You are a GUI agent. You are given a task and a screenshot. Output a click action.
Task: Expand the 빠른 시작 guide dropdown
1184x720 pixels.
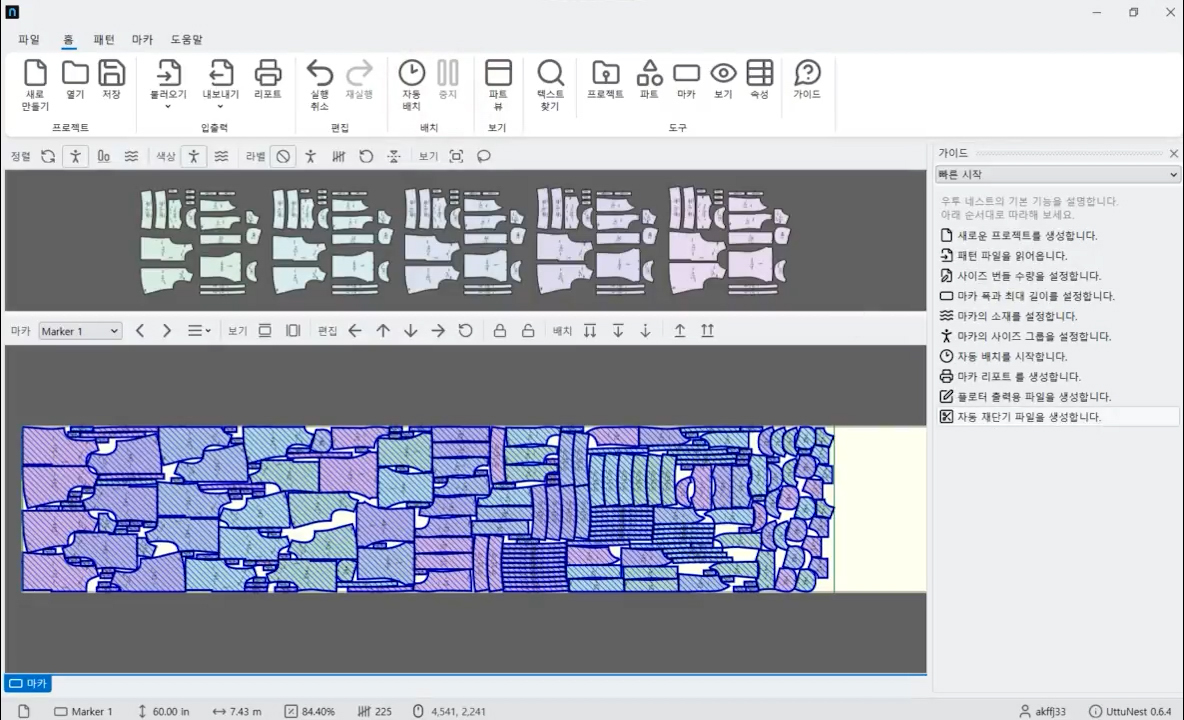tap(1057, 175)
